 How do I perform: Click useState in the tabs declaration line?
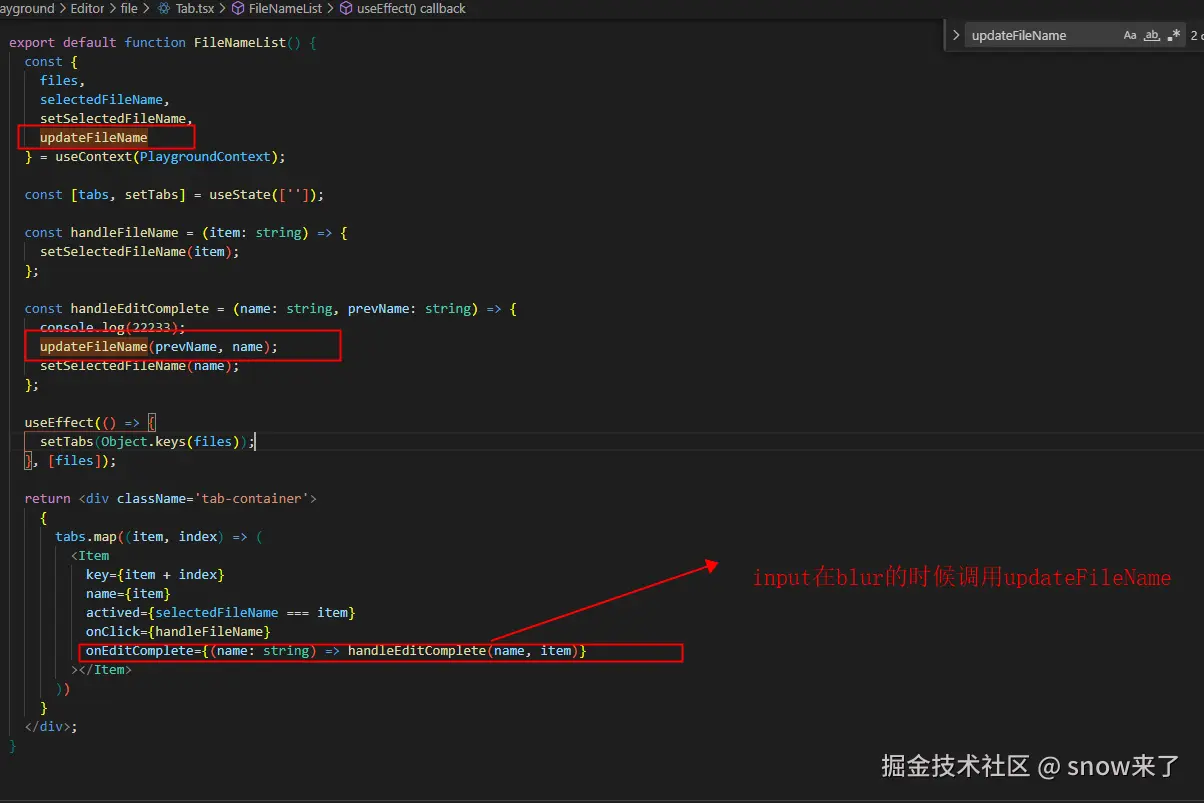(x=240, y=194)
